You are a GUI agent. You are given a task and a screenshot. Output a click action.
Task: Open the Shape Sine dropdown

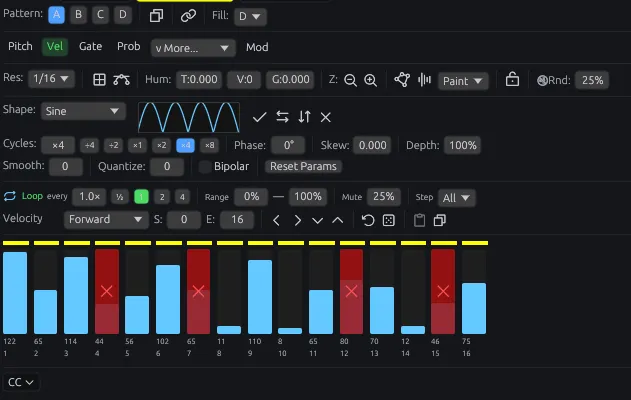[x=83, y=111]
